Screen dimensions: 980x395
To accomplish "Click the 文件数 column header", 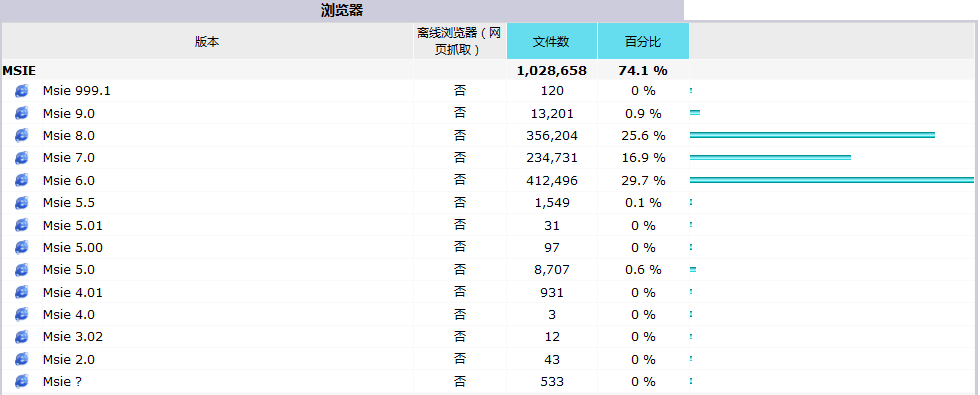I will pos(551,41).
